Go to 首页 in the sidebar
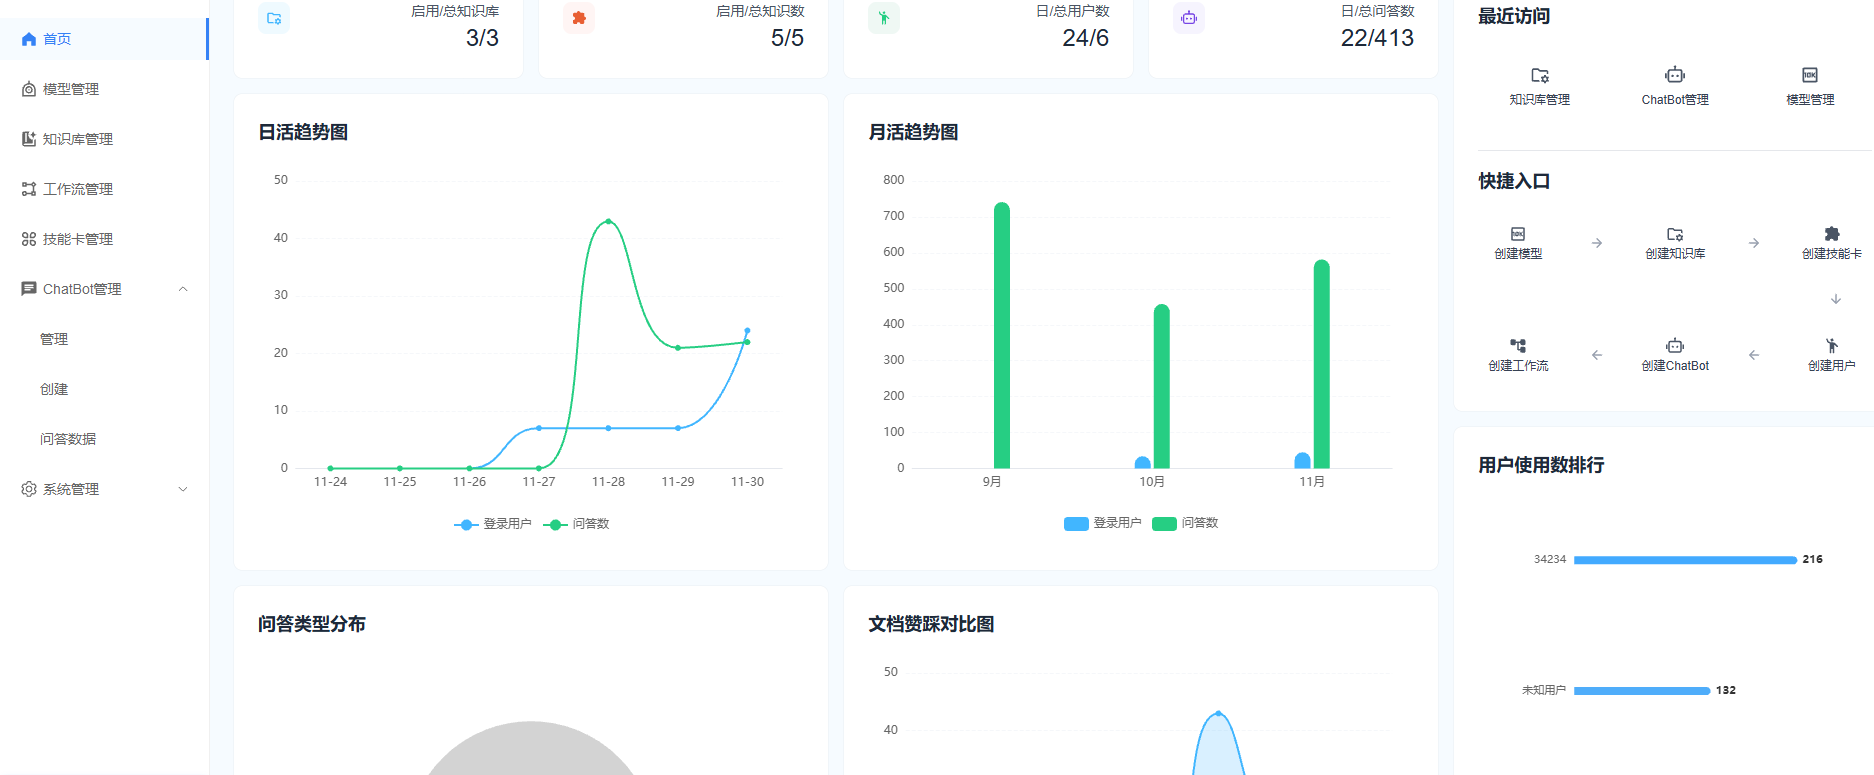The image size is (1874, 775). (57, 39)
